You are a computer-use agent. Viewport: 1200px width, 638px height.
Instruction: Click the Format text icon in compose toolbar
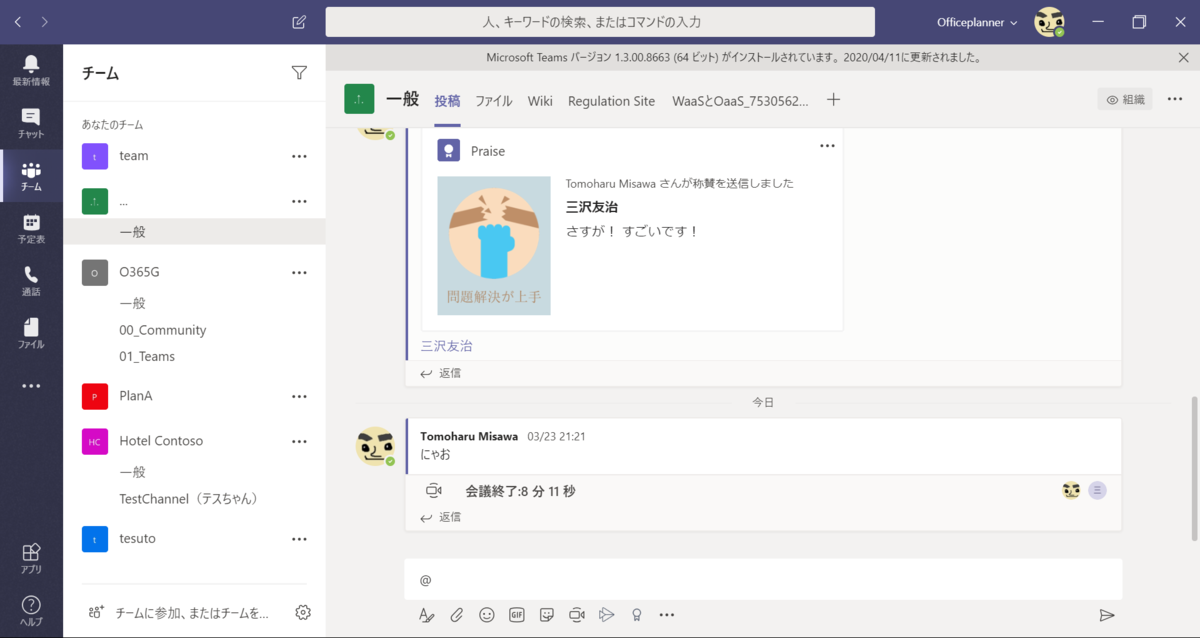point(426,615)
